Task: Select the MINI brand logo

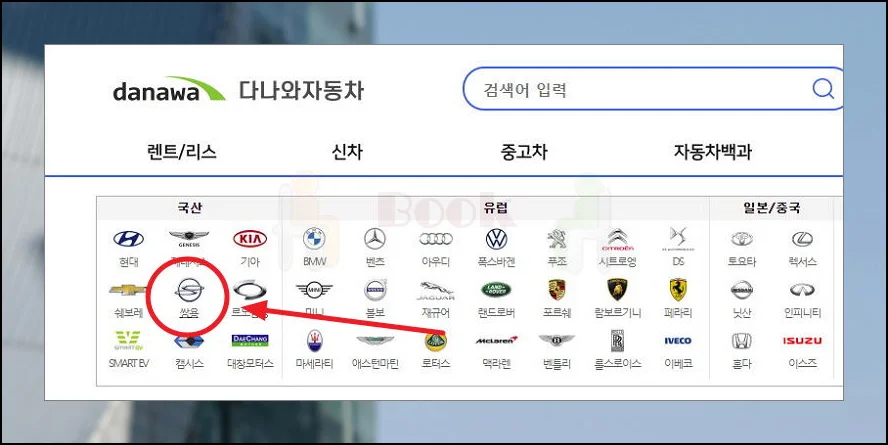Action: 314,290
